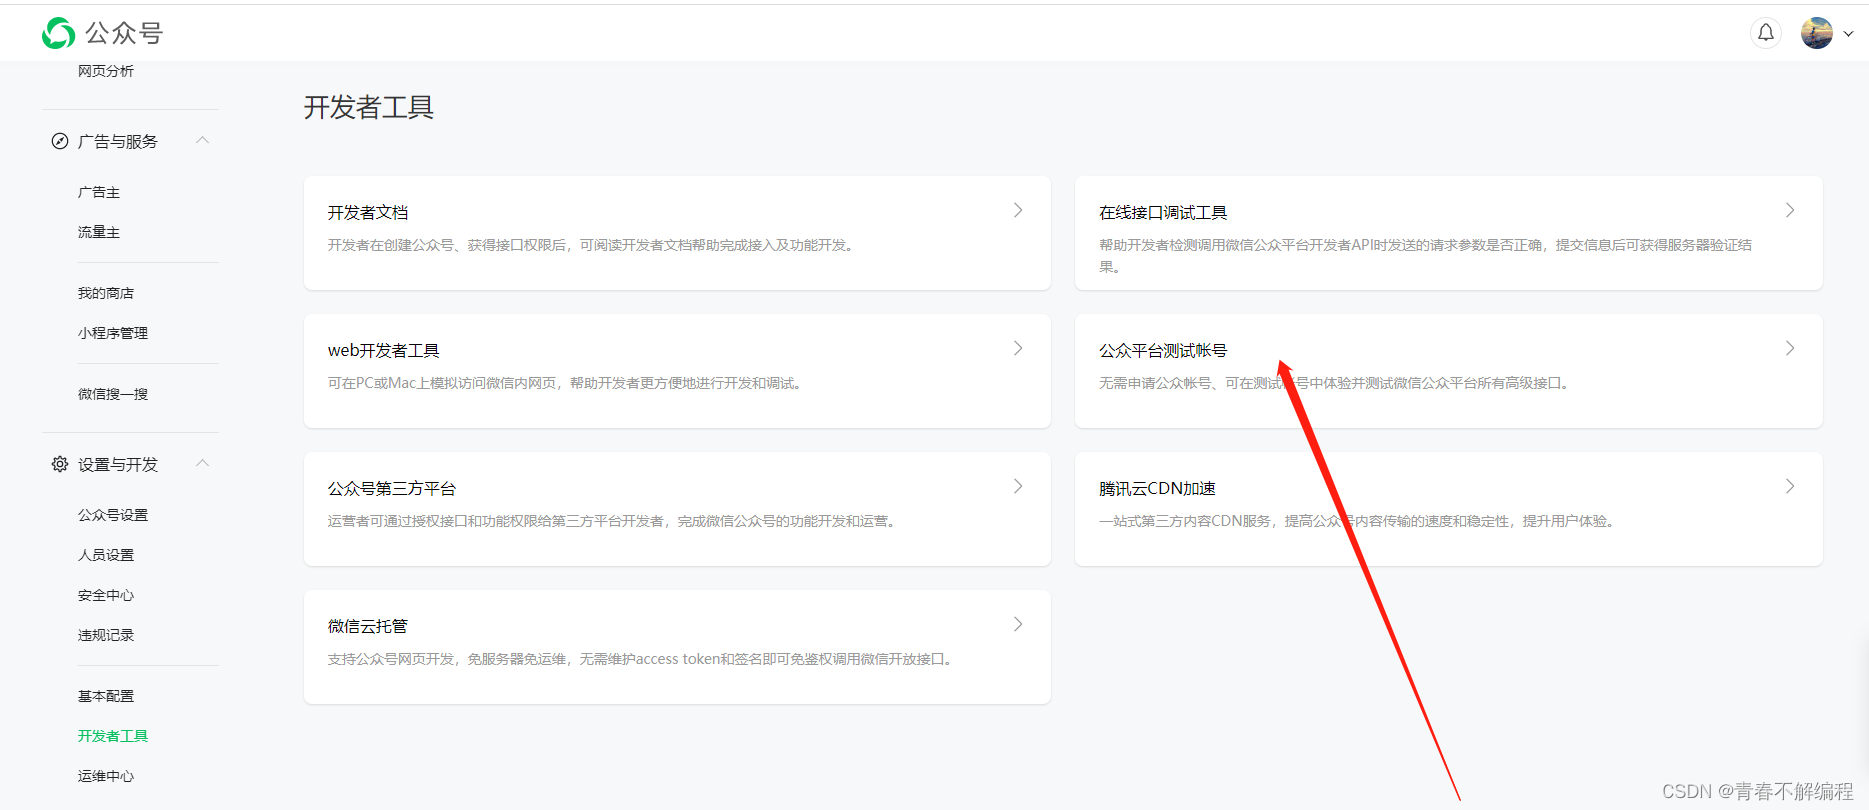Expand the dropdown arrow beside avatar
The height and width of the screenshot is (810, 1869).
1848,34
